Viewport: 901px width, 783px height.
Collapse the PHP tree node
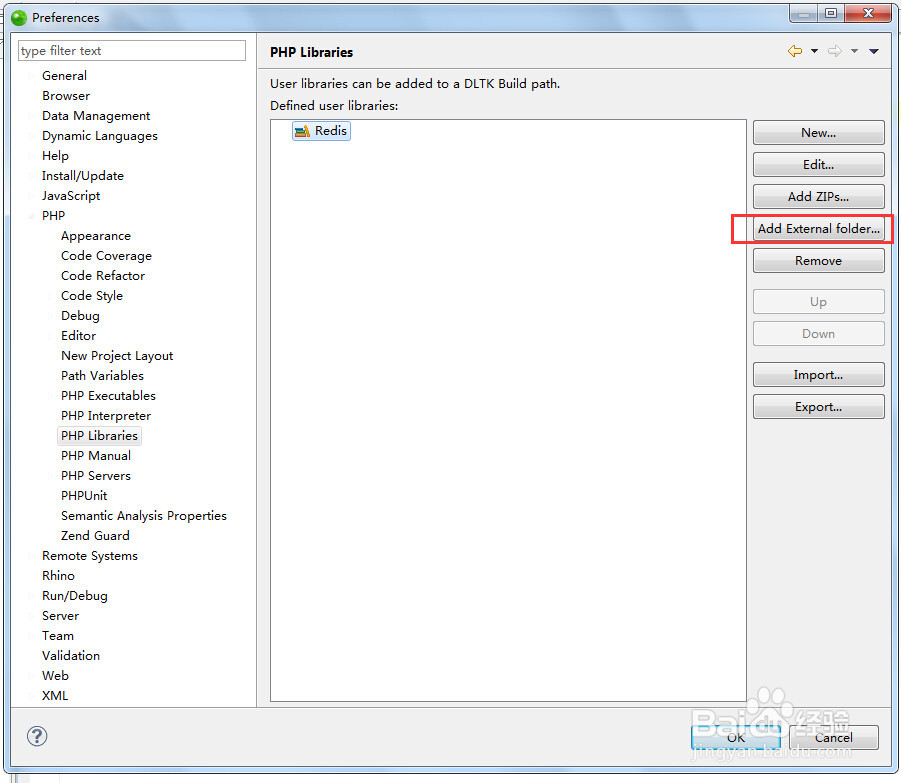[x=32, y=217]
